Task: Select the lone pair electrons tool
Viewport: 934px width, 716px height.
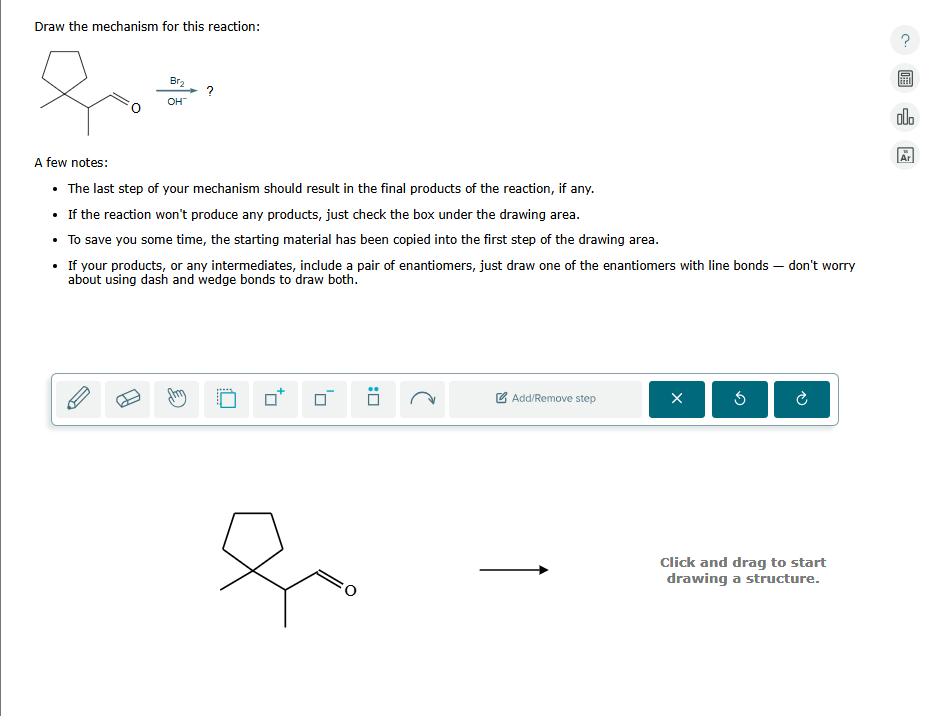Action: (373, 399)
